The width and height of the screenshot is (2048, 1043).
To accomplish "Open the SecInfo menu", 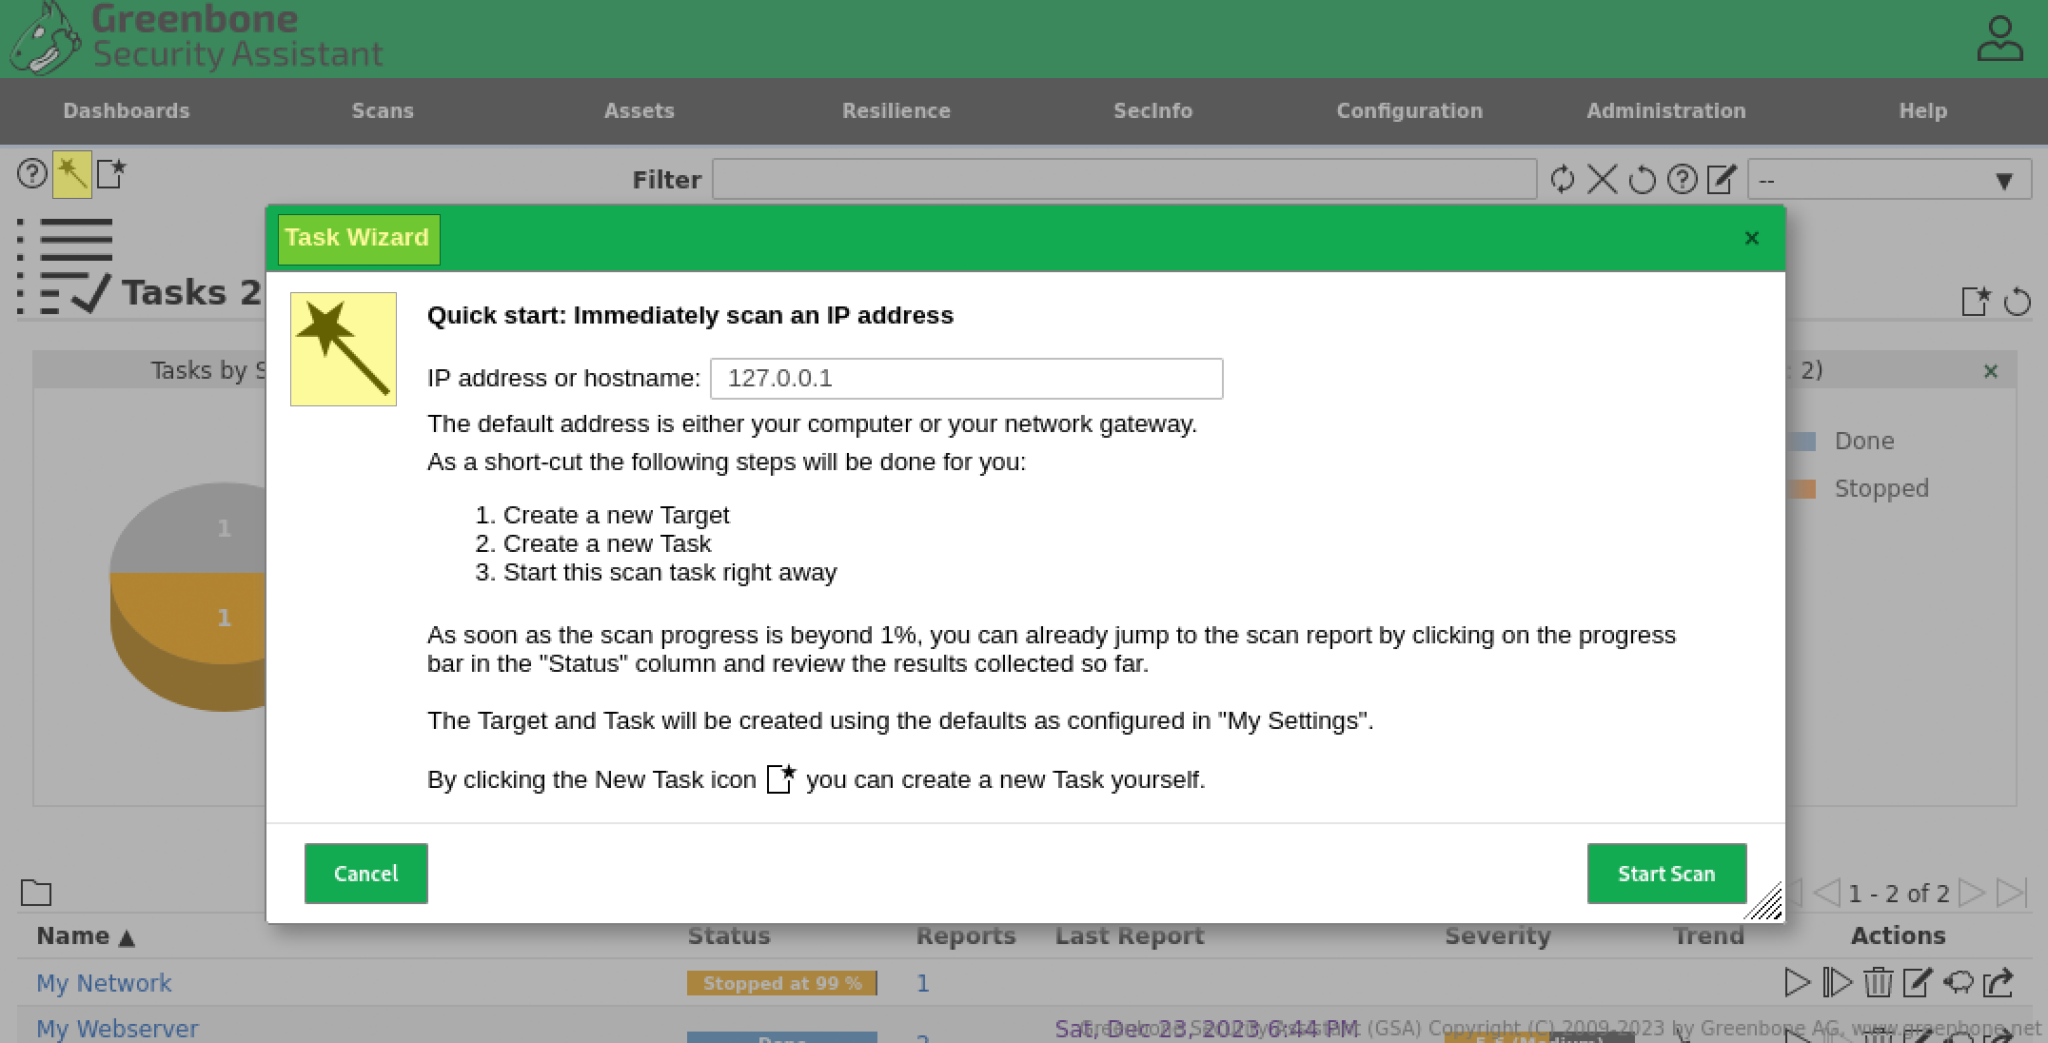I will click(1152, 111).
